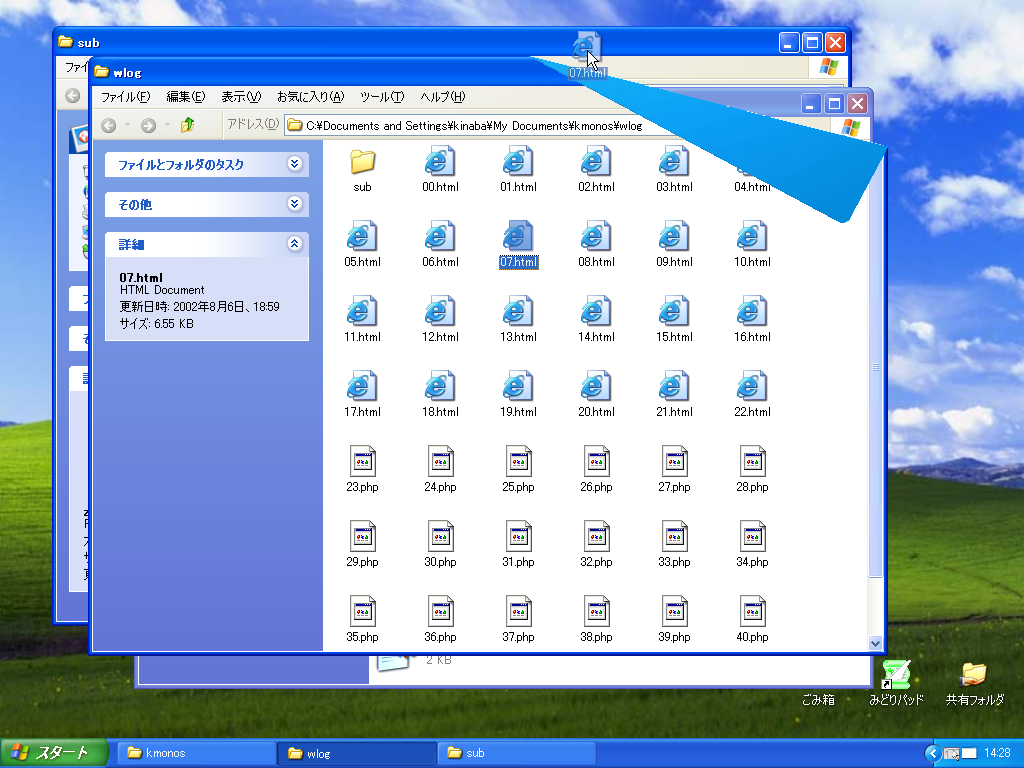Select the 08.html file icon
The image size is (1024, 768).
(596, 236)
